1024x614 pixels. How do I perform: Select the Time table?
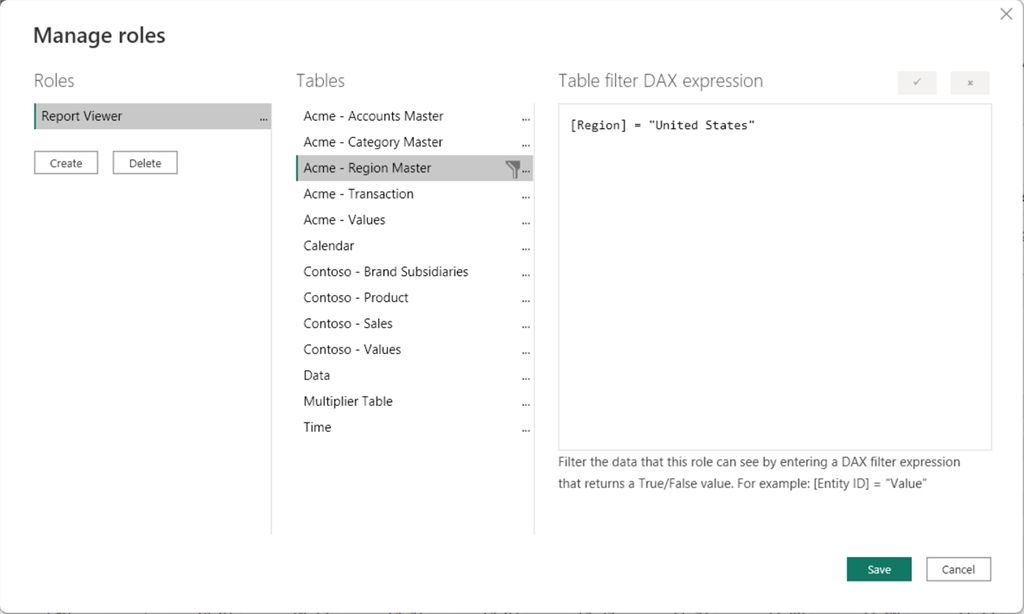click(317, 428)
